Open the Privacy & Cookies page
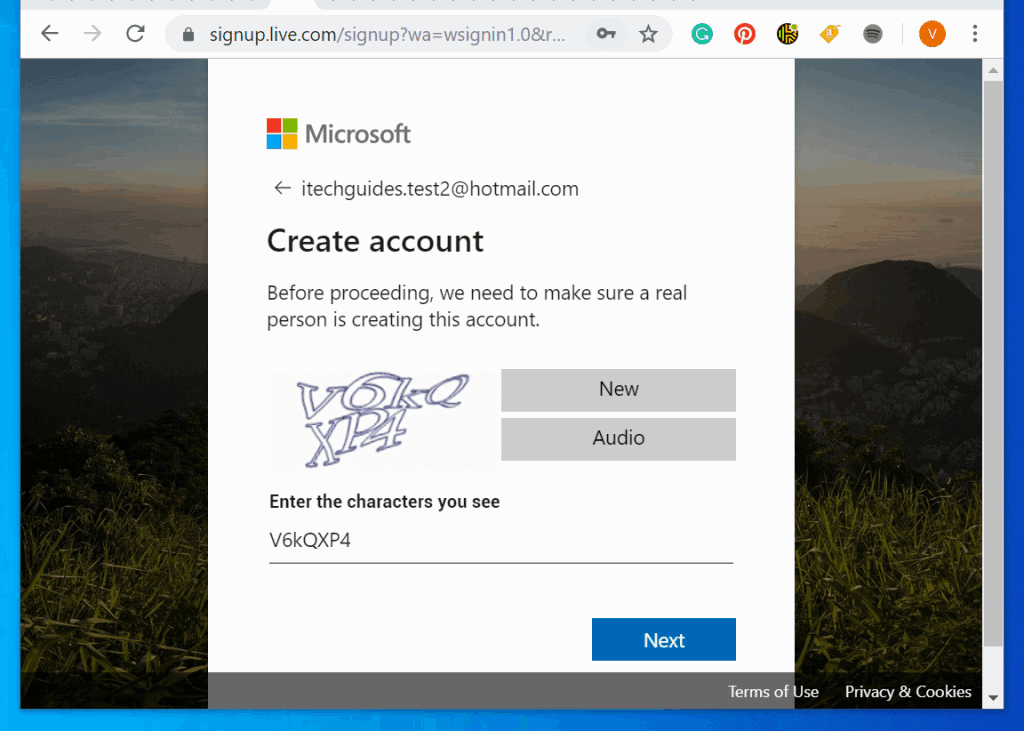This screenshot has height=731, width=1024. tap(907, 691)
